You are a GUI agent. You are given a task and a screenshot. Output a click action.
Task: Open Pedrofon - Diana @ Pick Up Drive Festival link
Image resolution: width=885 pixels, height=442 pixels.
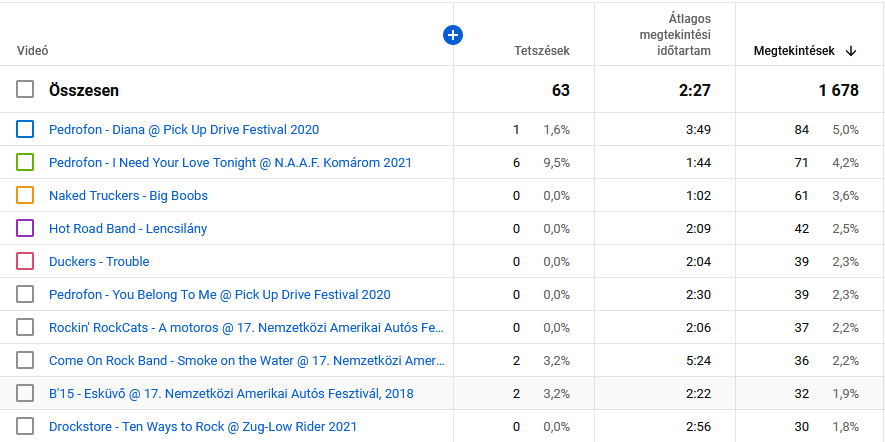184,129
